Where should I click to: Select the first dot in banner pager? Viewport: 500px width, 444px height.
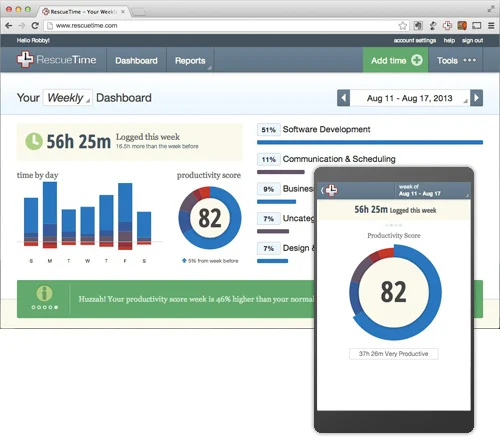click(x=33, y=307)
